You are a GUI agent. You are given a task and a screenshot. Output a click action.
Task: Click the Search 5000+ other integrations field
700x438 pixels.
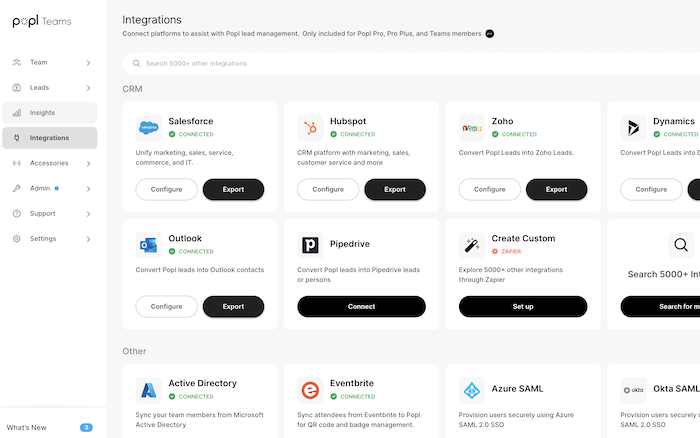411,63
